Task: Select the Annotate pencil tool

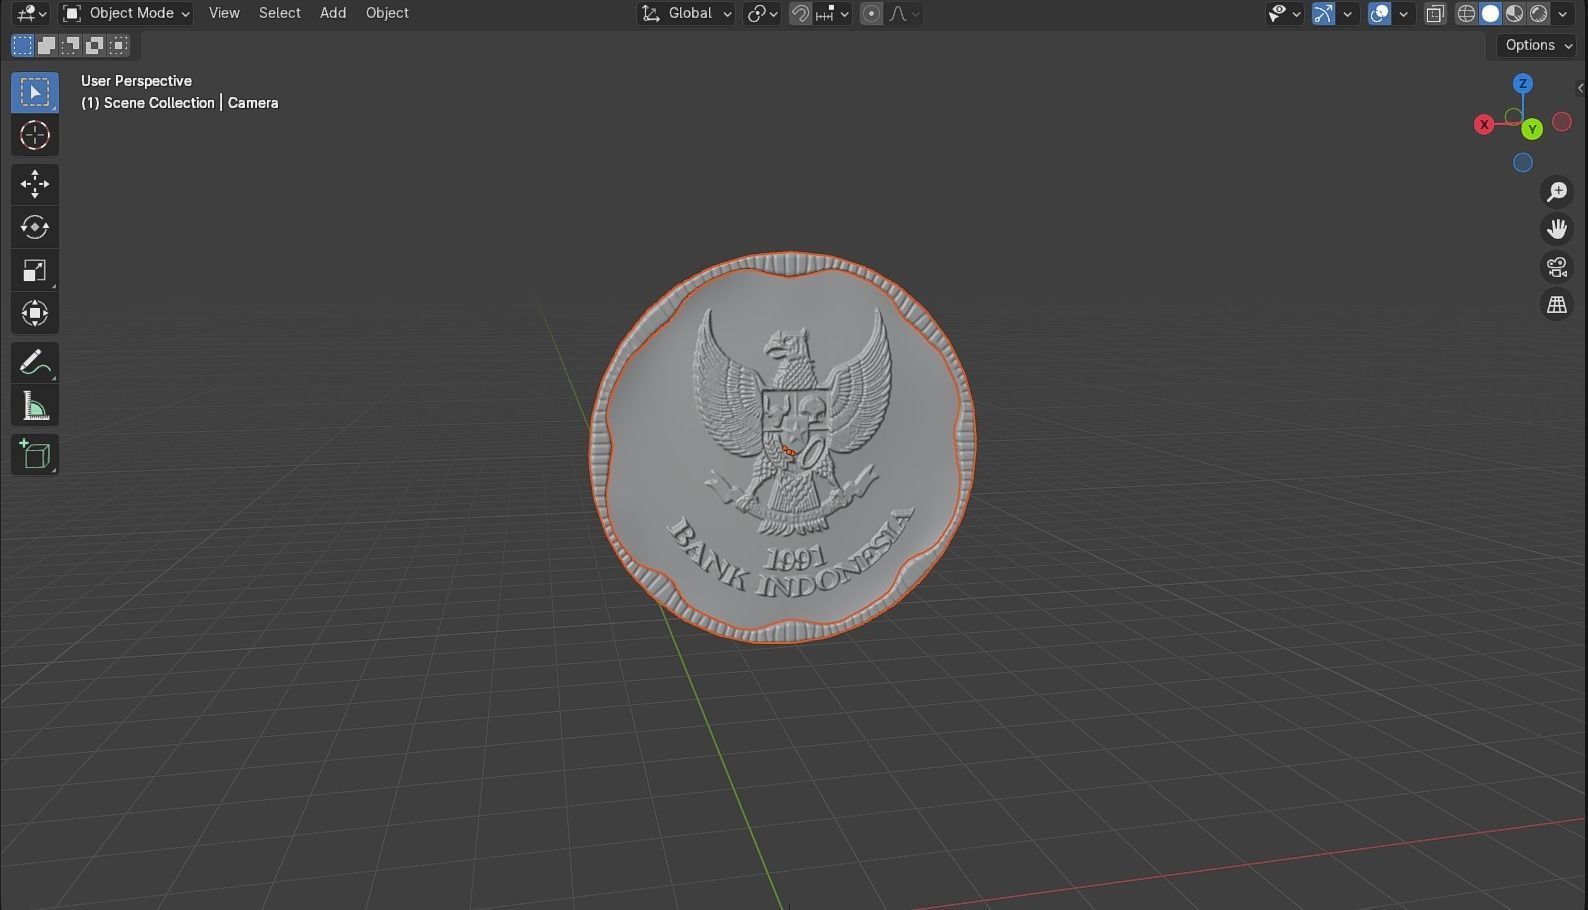Action: coord(35,362)
